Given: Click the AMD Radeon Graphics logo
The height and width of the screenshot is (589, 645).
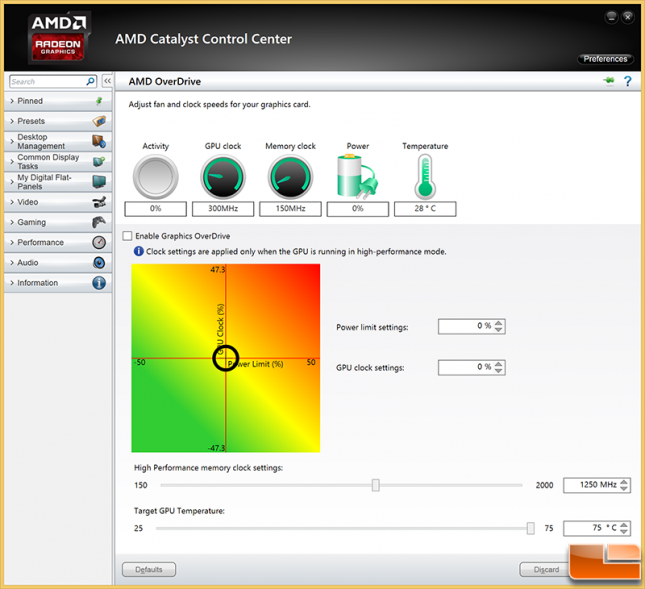Looking at the screenshot, I should click(58, 38).
